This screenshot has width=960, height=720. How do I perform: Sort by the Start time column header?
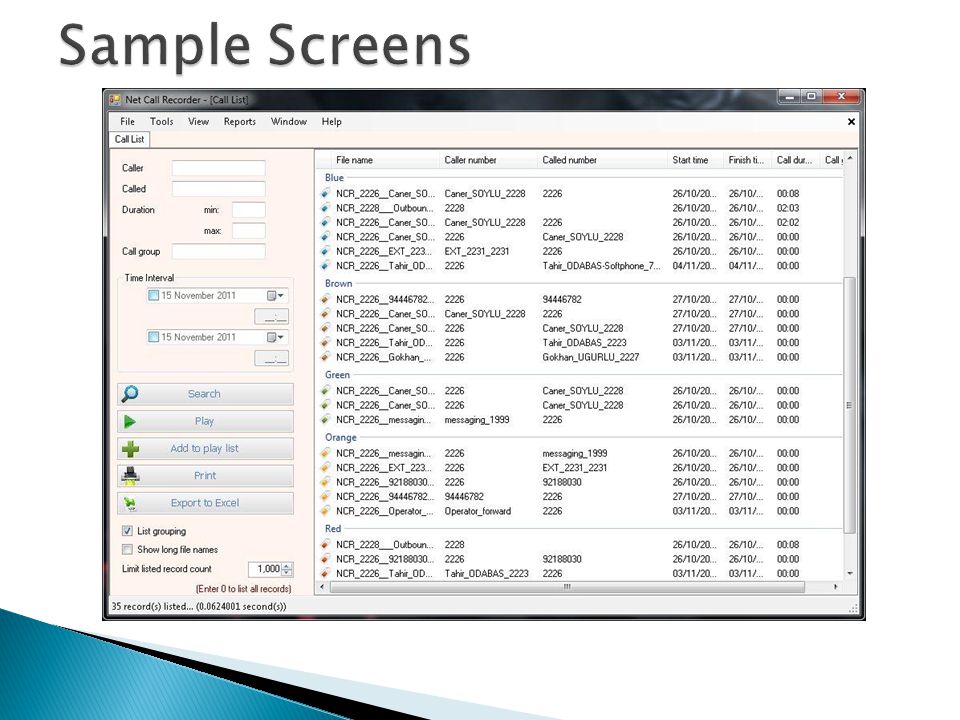[x=695, y=160]
